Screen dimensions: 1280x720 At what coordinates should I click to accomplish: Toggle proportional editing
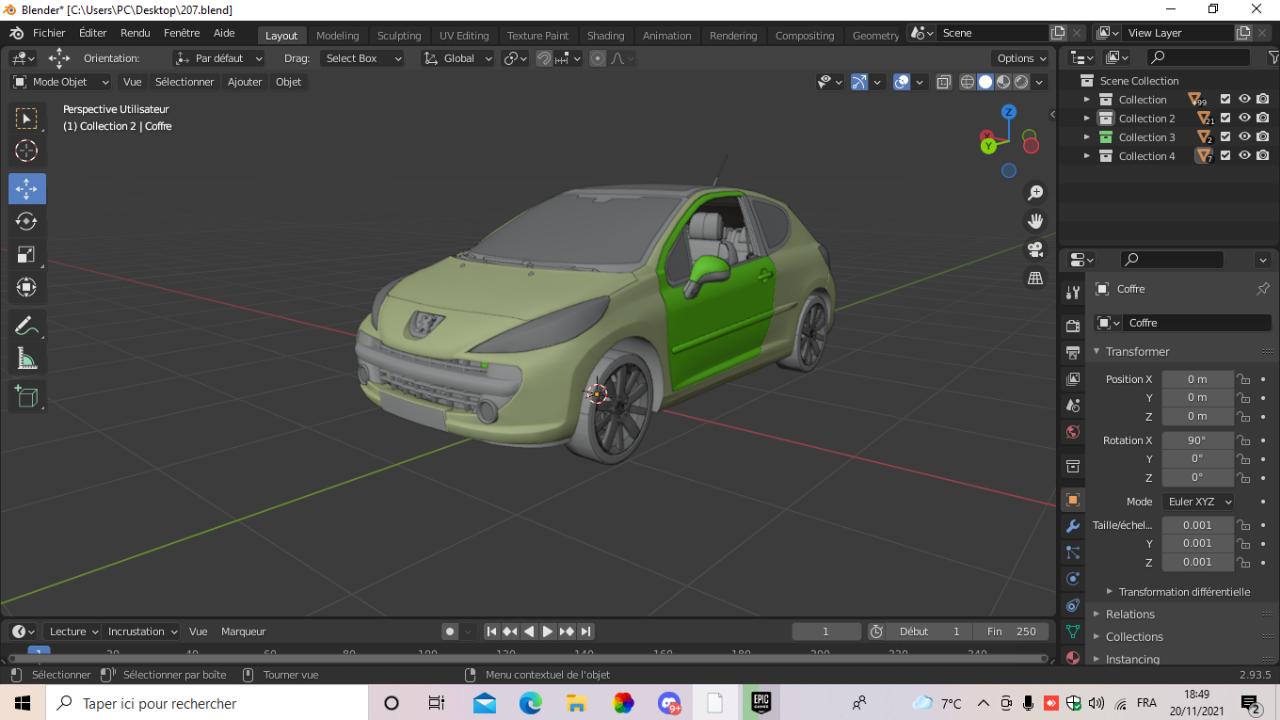coord(598,58)
